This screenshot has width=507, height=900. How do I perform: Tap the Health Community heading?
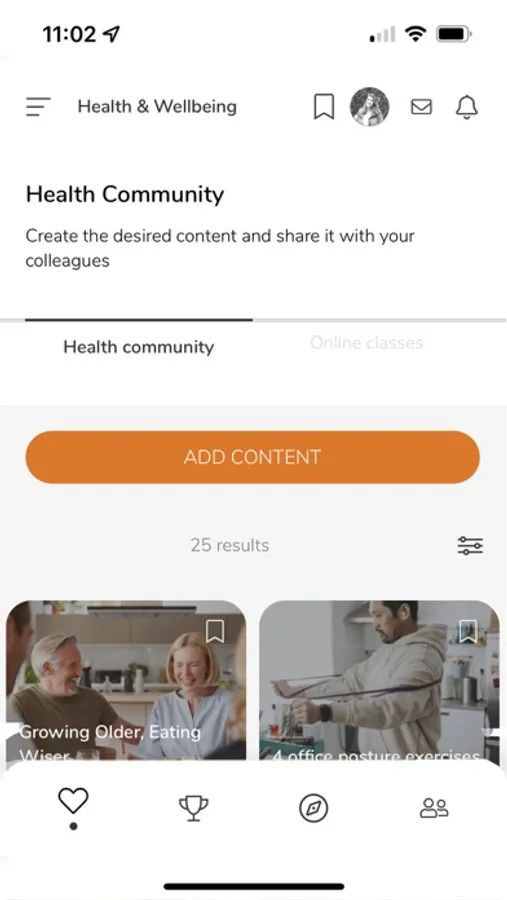point(125,195)
